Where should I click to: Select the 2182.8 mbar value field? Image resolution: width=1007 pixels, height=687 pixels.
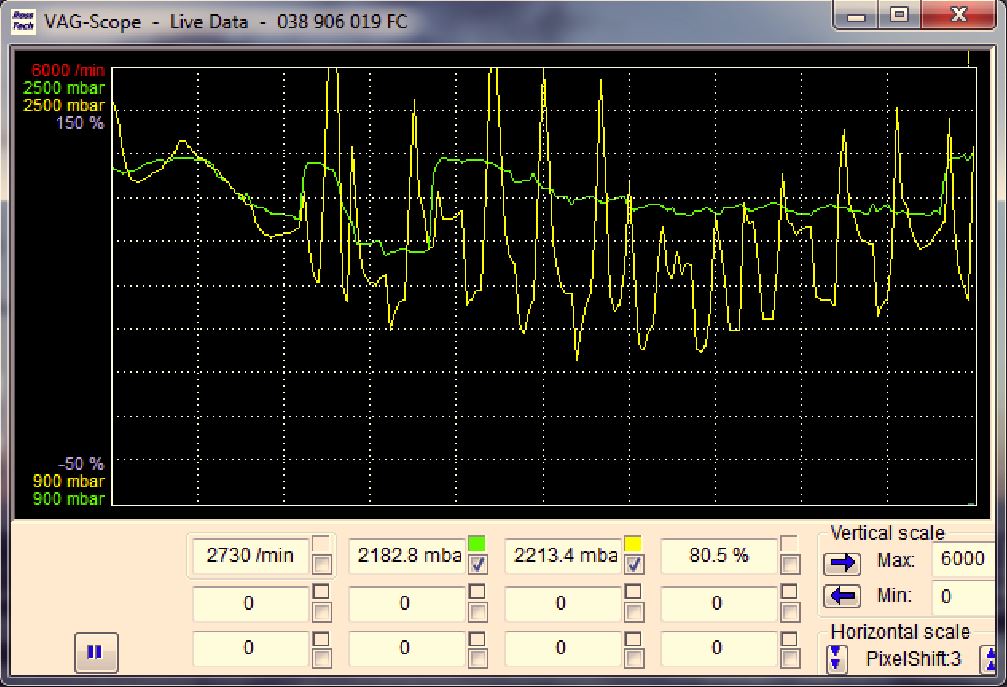[407, 555]
